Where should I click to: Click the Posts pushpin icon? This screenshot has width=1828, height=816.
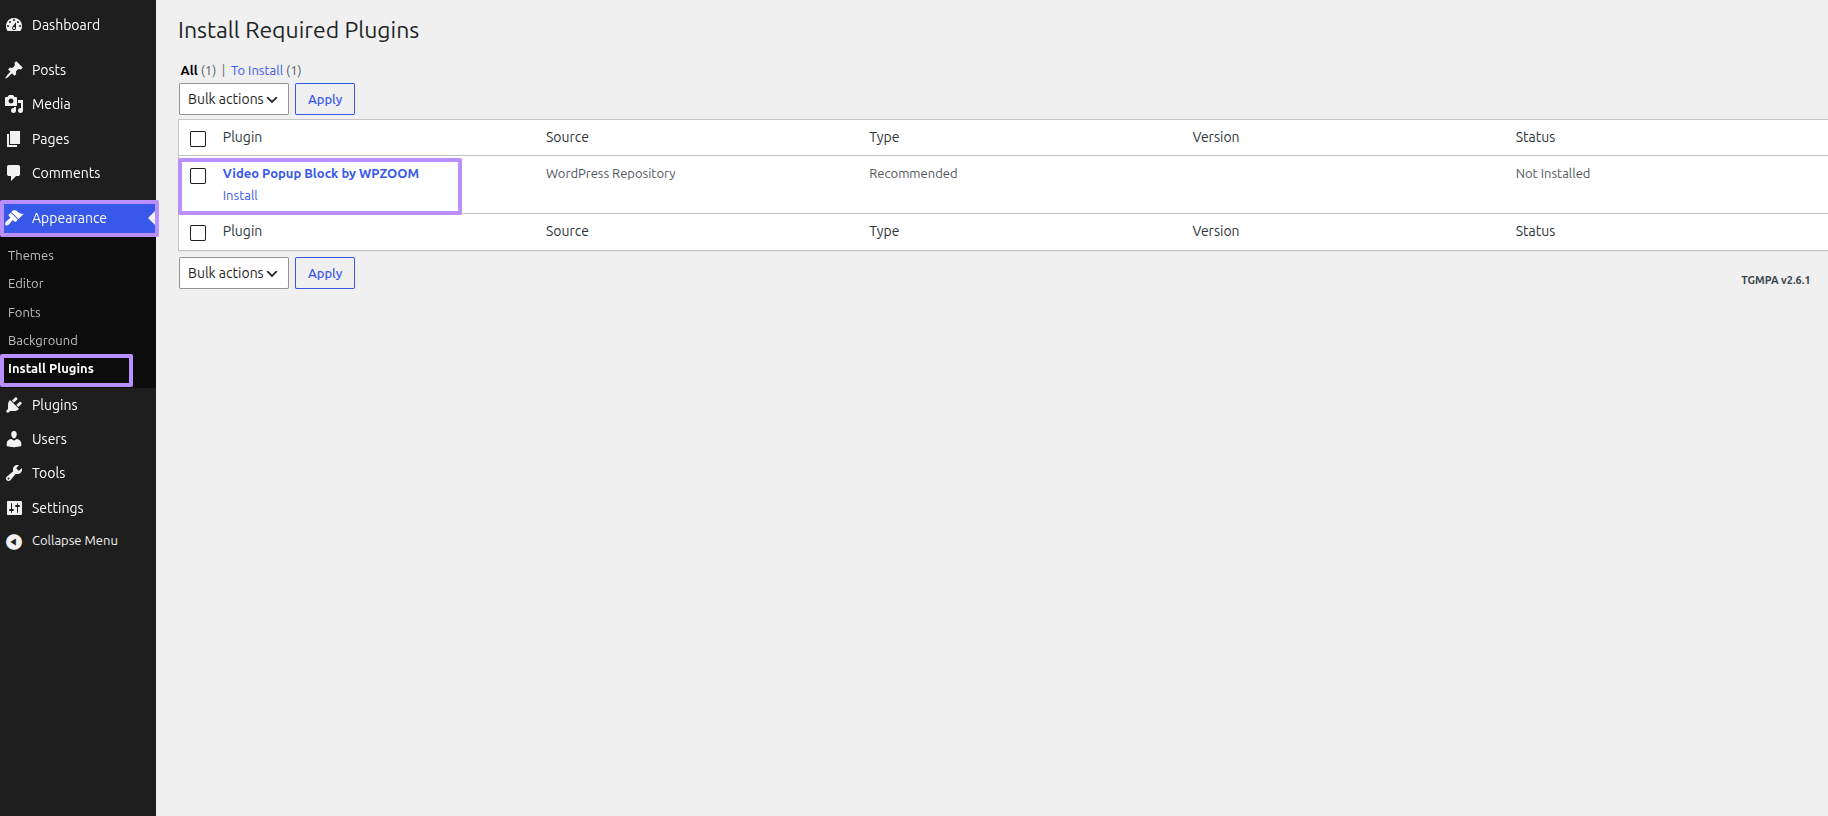pos(14,70)
